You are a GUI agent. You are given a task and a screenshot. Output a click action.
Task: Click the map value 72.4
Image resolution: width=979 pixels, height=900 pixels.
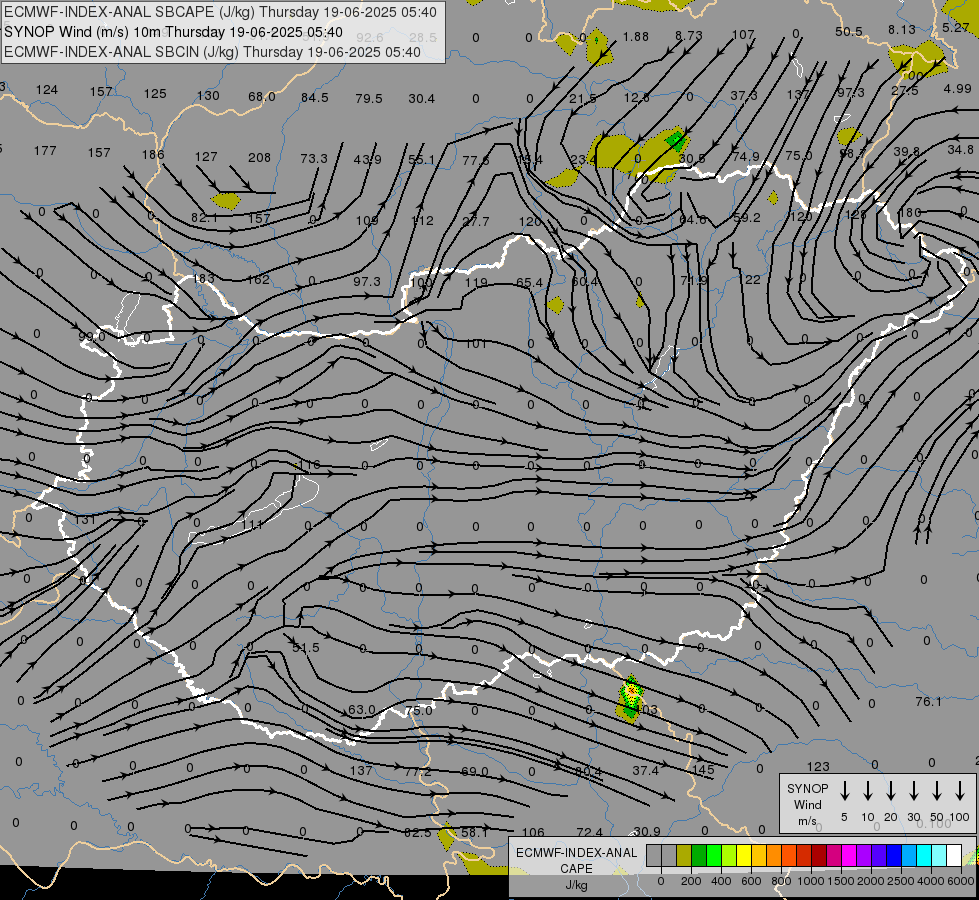tap(590, 832)
